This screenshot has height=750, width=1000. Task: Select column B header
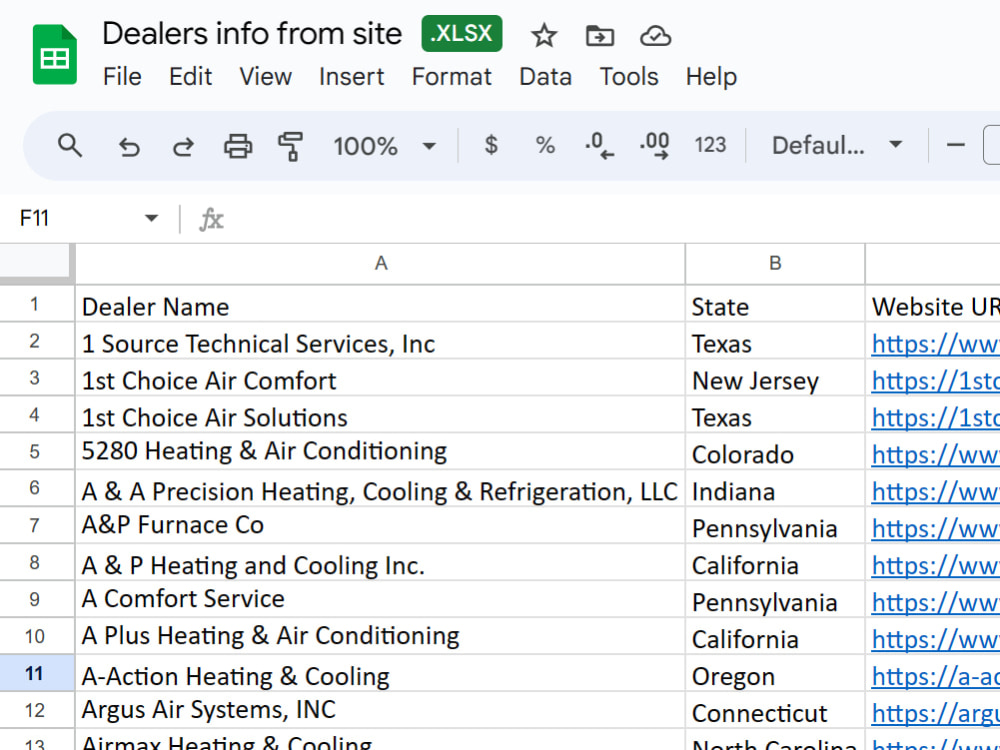pos(775,263)
